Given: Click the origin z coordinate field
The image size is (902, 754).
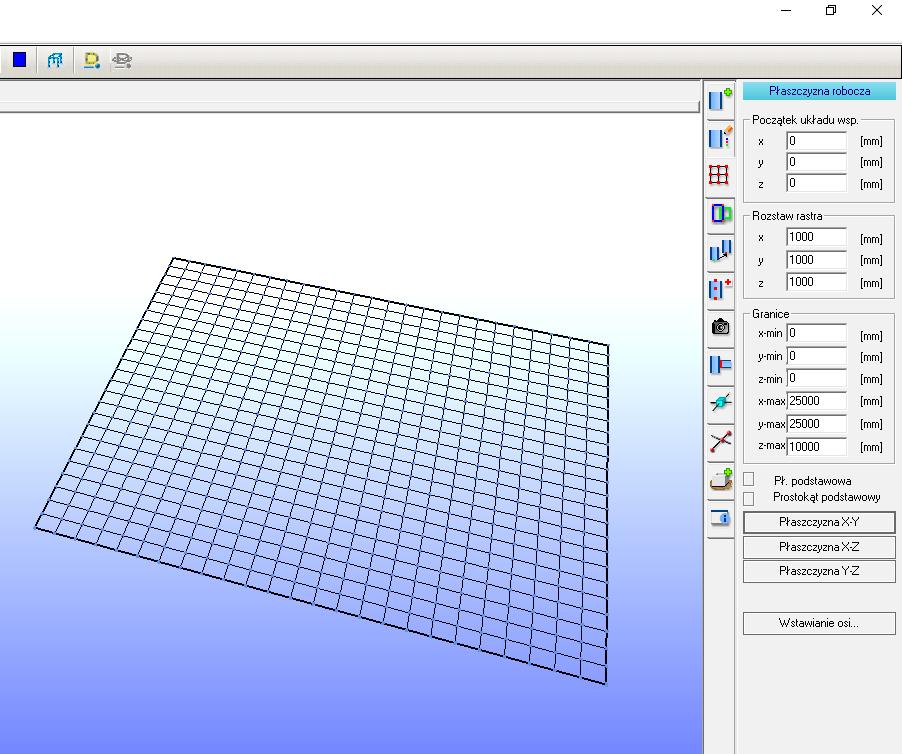Looking at the screenshot, I should point(816,183).
